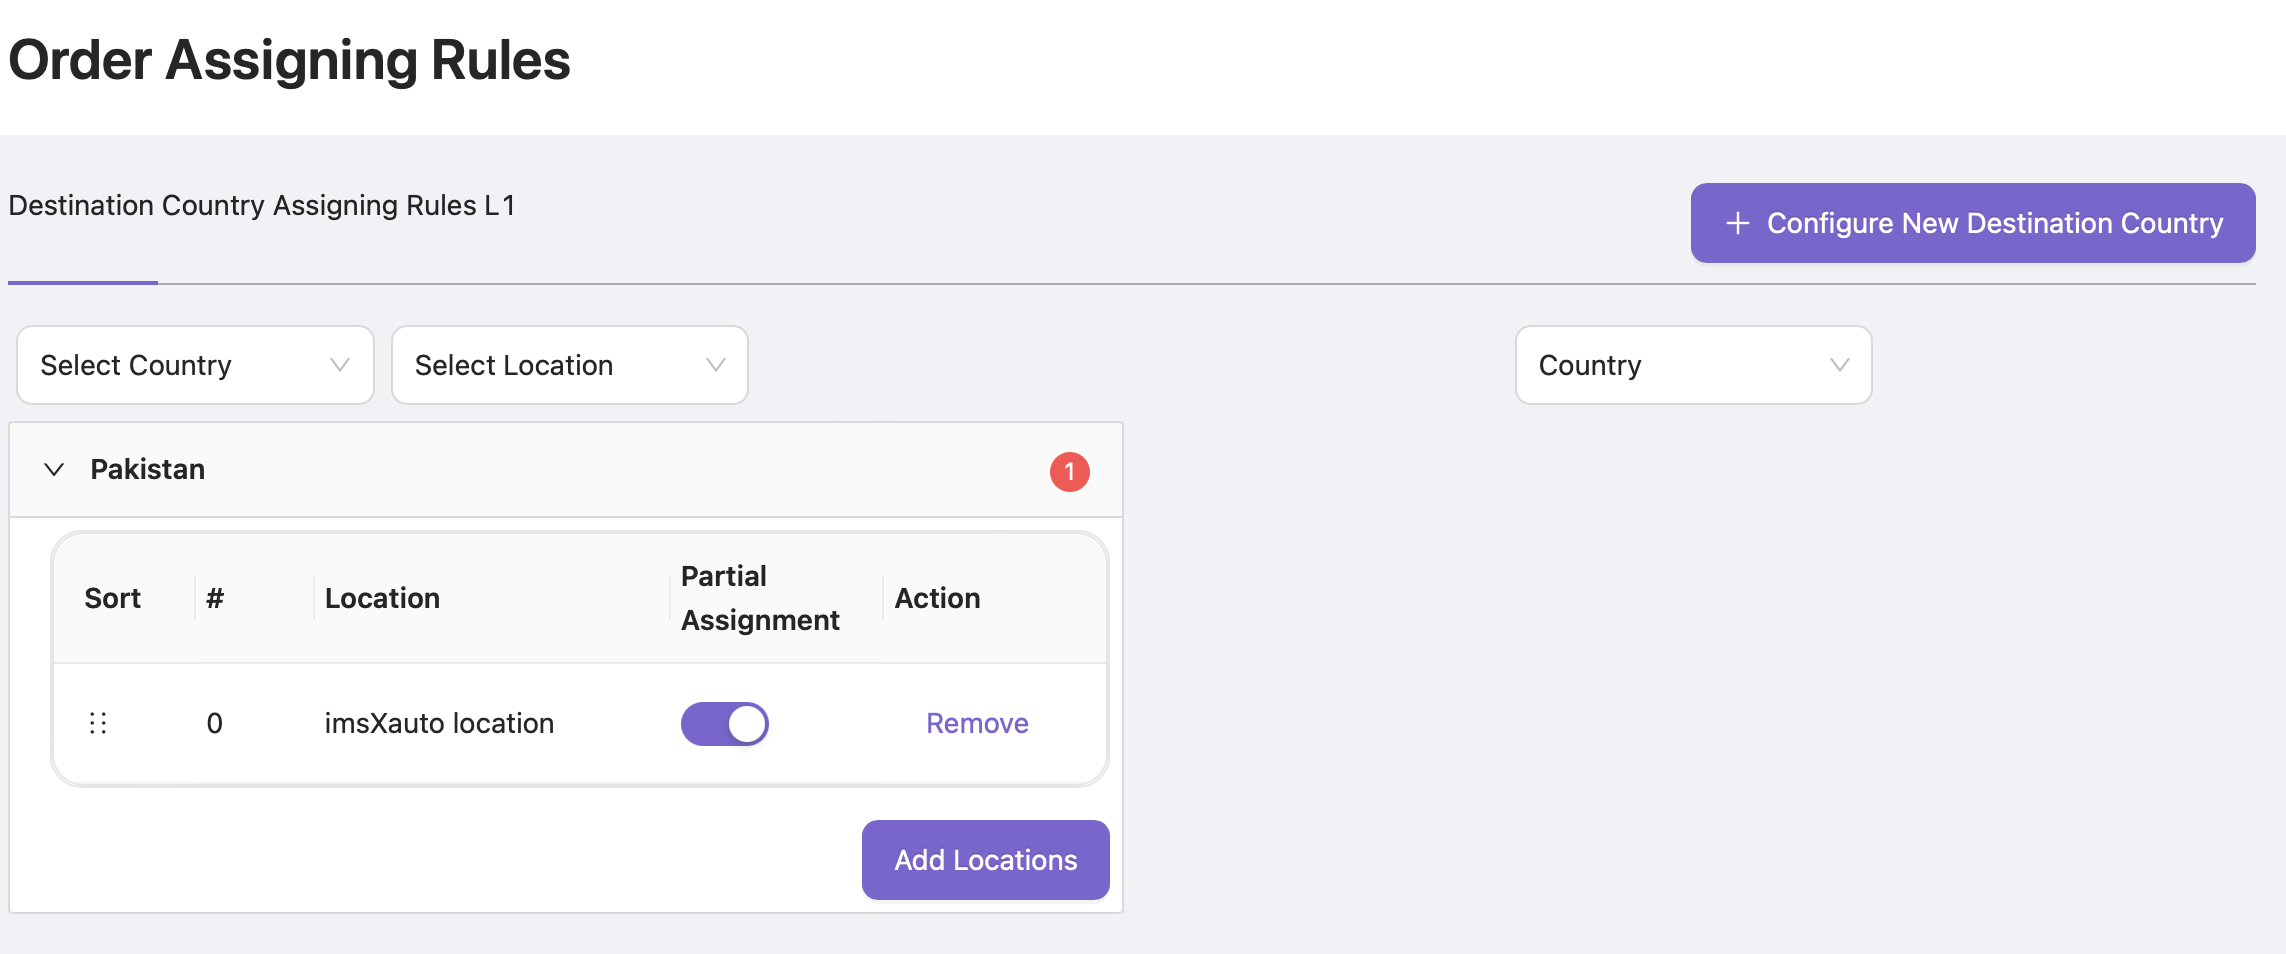Screen dimensions: 2286x954
Task: Click the Action column header
Action: [937, 598]
